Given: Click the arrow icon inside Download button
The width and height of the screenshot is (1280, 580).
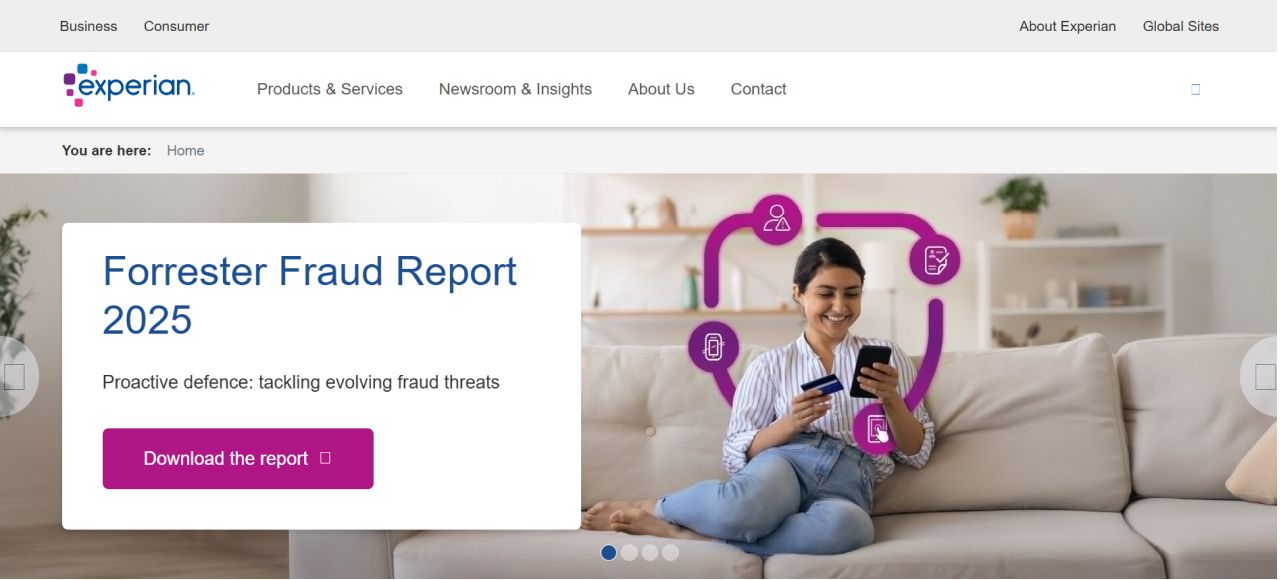Looking at the screenshot, I should 325,458.
